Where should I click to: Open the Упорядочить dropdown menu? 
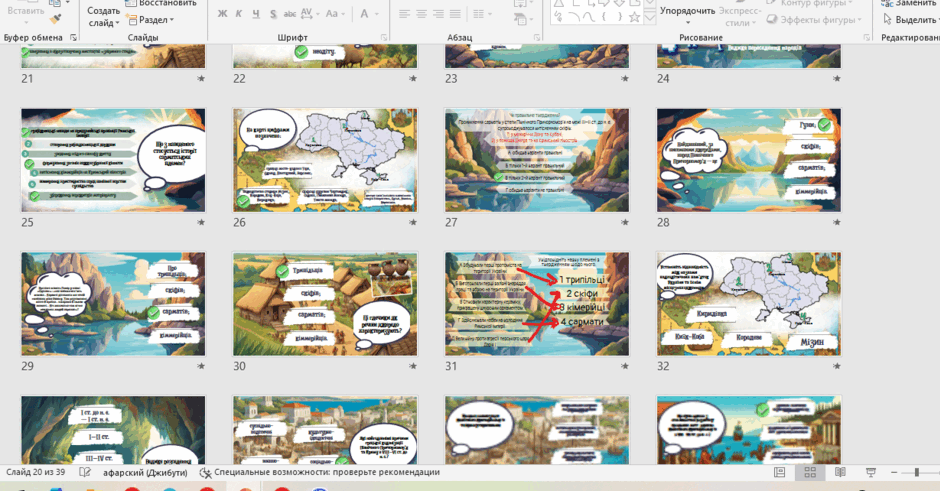coord(687,16)
